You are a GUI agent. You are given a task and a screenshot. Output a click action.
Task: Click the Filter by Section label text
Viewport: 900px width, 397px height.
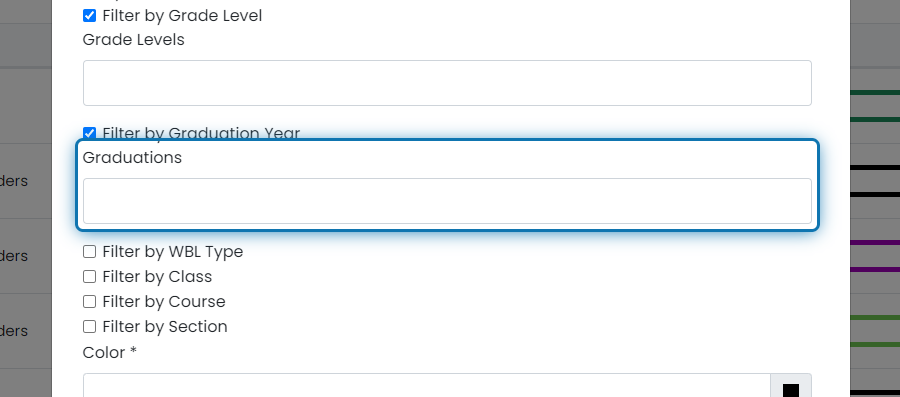[x=165, y=327]
